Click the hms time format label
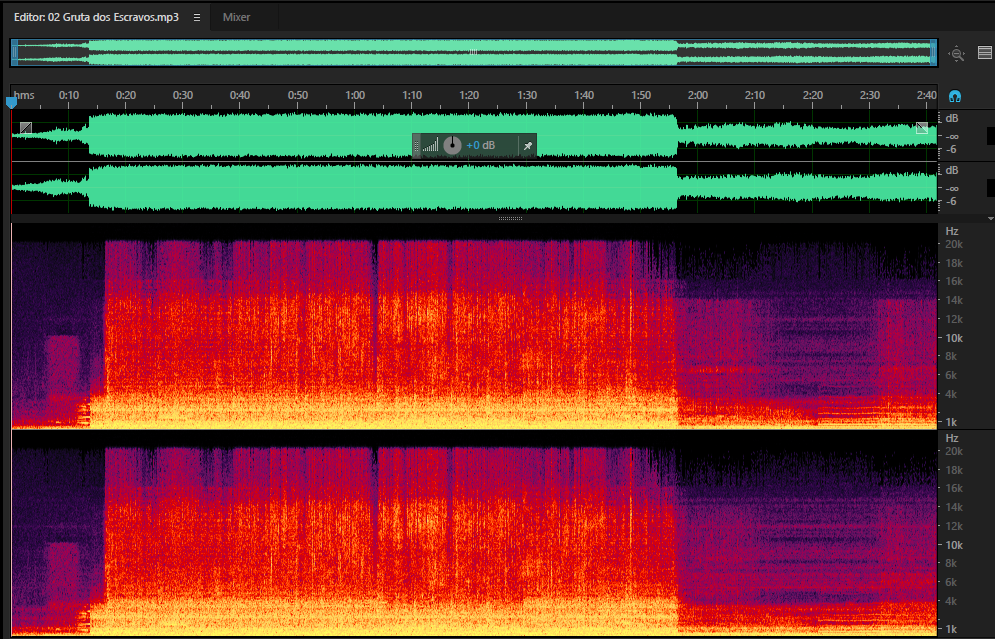Screen dimensions: 995x639 (24, 95)
